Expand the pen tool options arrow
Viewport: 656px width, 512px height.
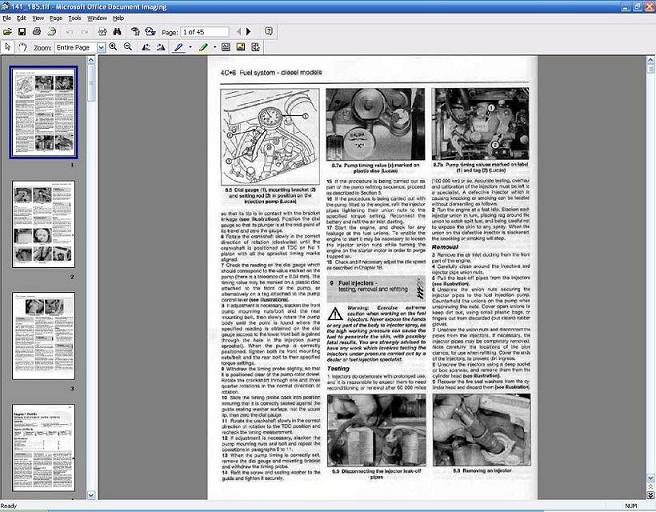pyautogui.click(x=189, y=47)
